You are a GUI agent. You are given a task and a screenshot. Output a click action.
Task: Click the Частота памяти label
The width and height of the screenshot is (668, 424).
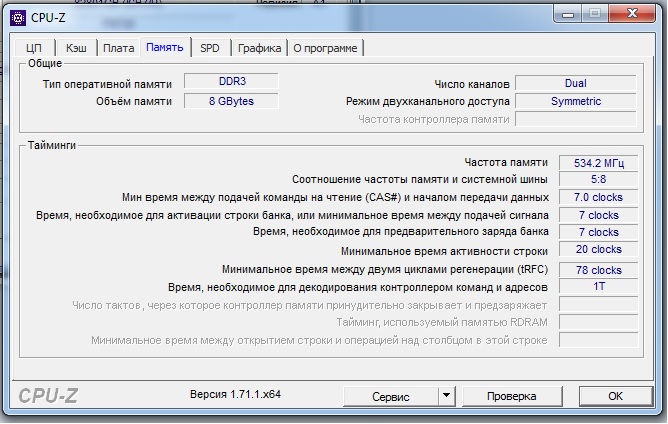(506, 162)
